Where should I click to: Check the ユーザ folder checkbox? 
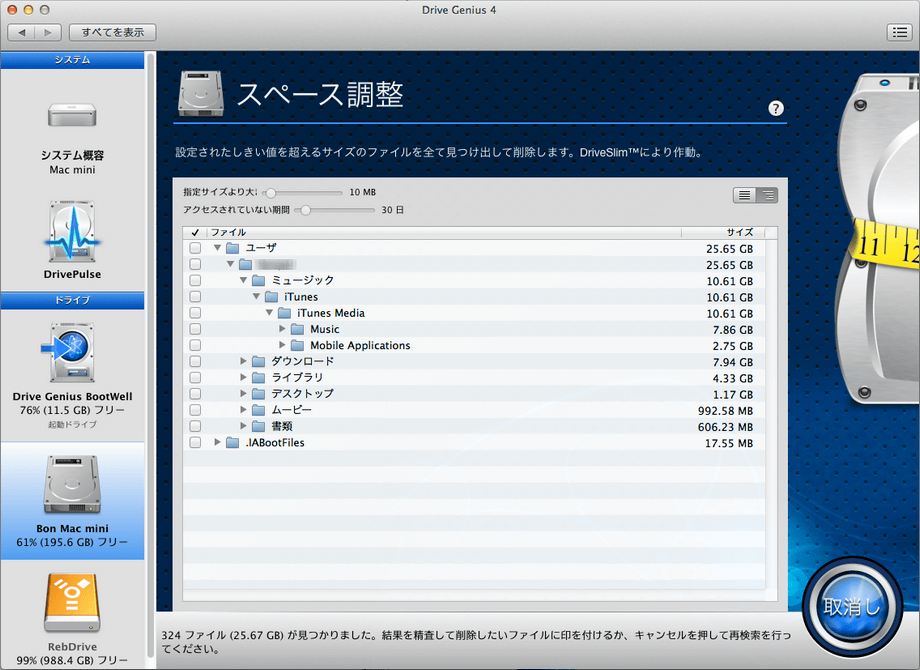pos(195,248)
